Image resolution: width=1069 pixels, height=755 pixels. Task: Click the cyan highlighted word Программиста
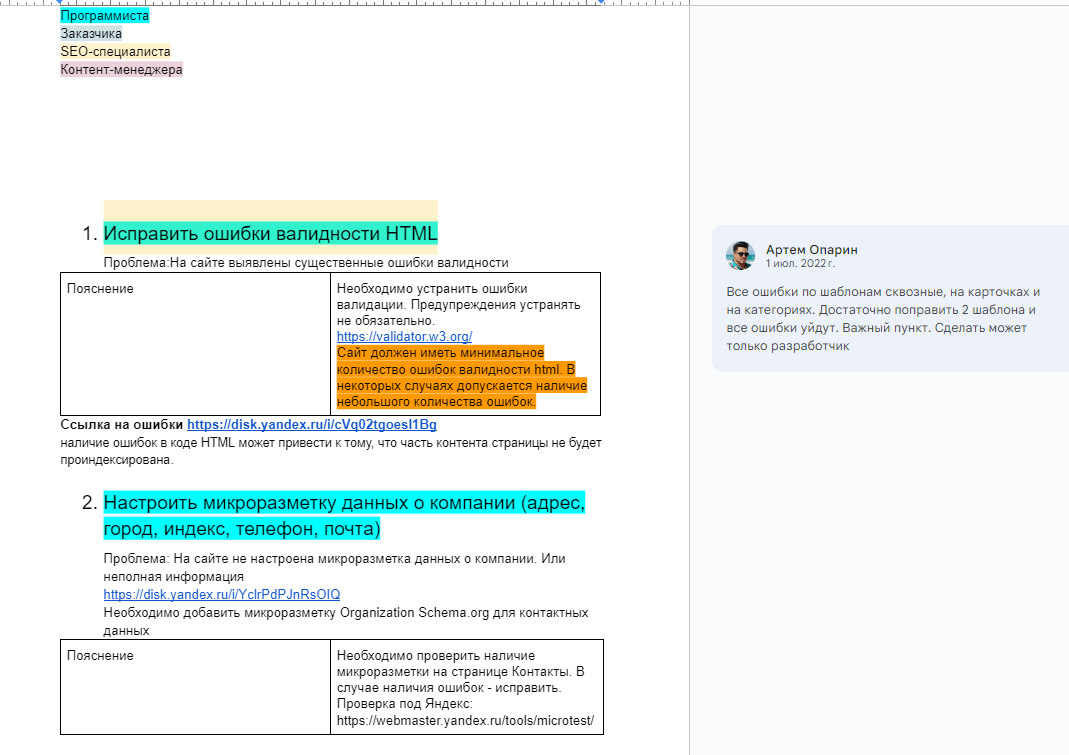tap(104, 15)
